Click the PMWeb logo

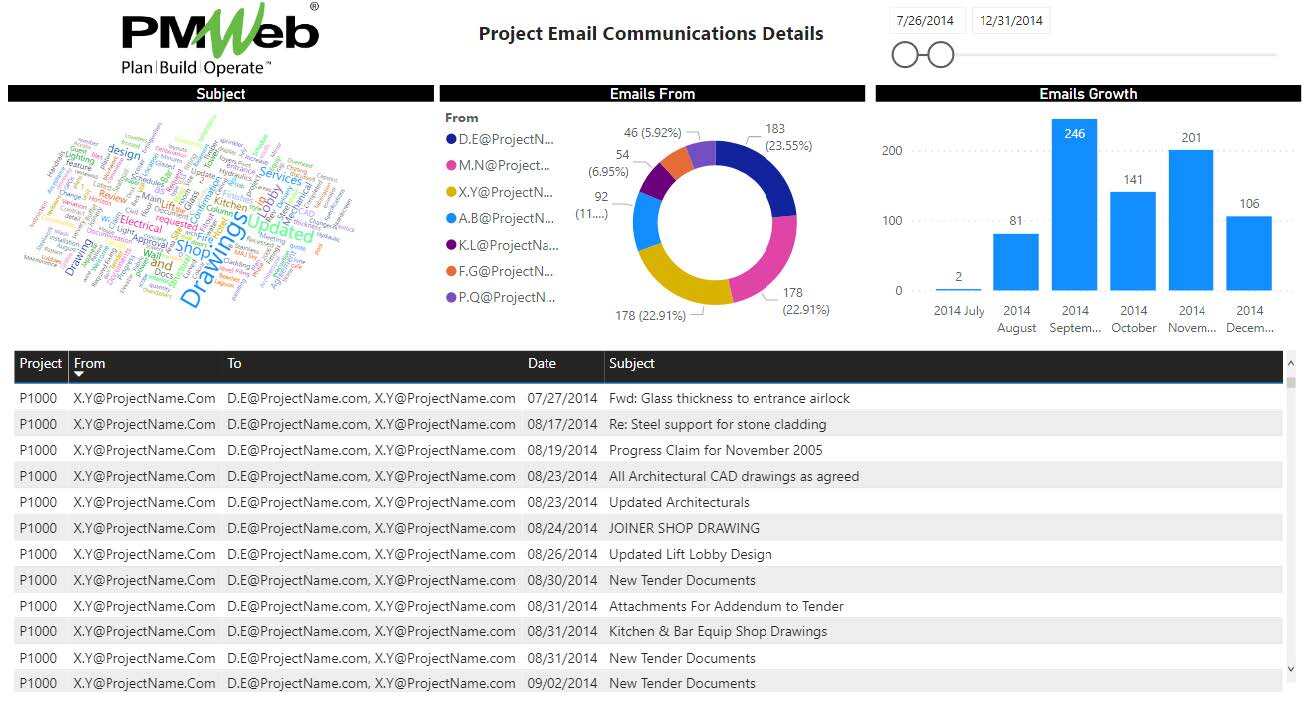[220, 40]
